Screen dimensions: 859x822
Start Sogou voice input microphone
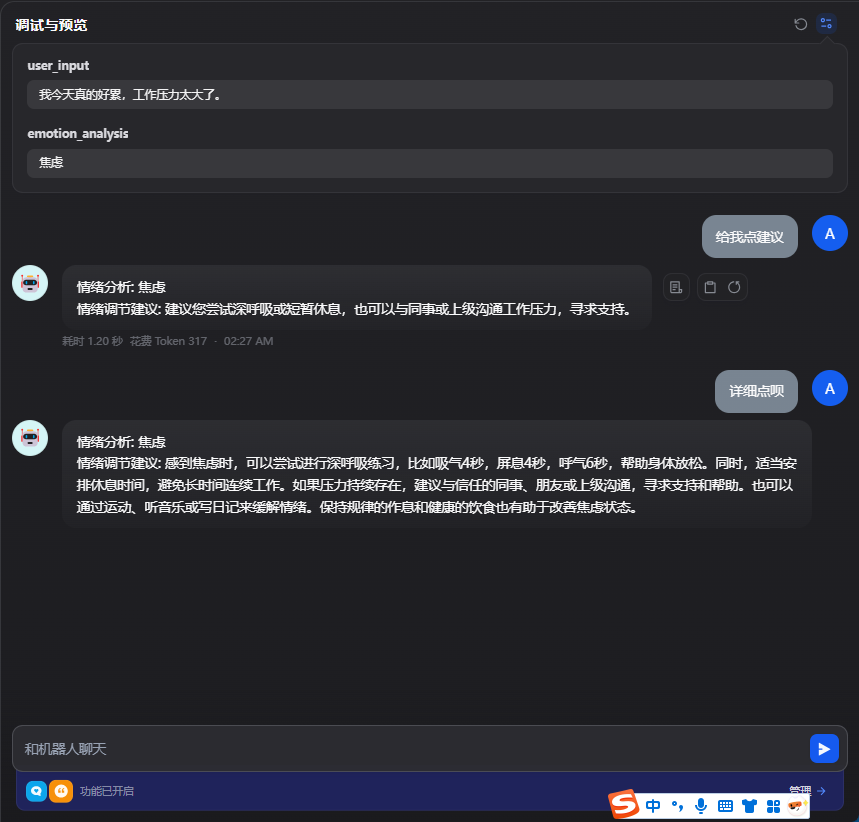[x=701, y=806]
